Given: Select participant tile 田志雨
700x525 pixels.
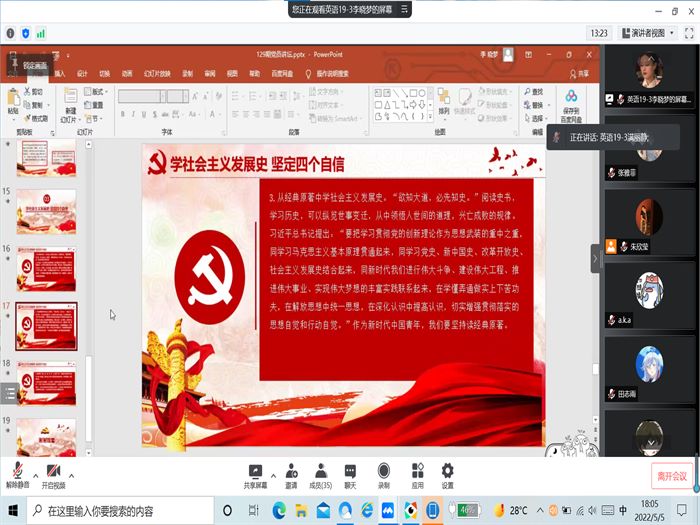Looking at the screenshot, I should click(648, 370).
